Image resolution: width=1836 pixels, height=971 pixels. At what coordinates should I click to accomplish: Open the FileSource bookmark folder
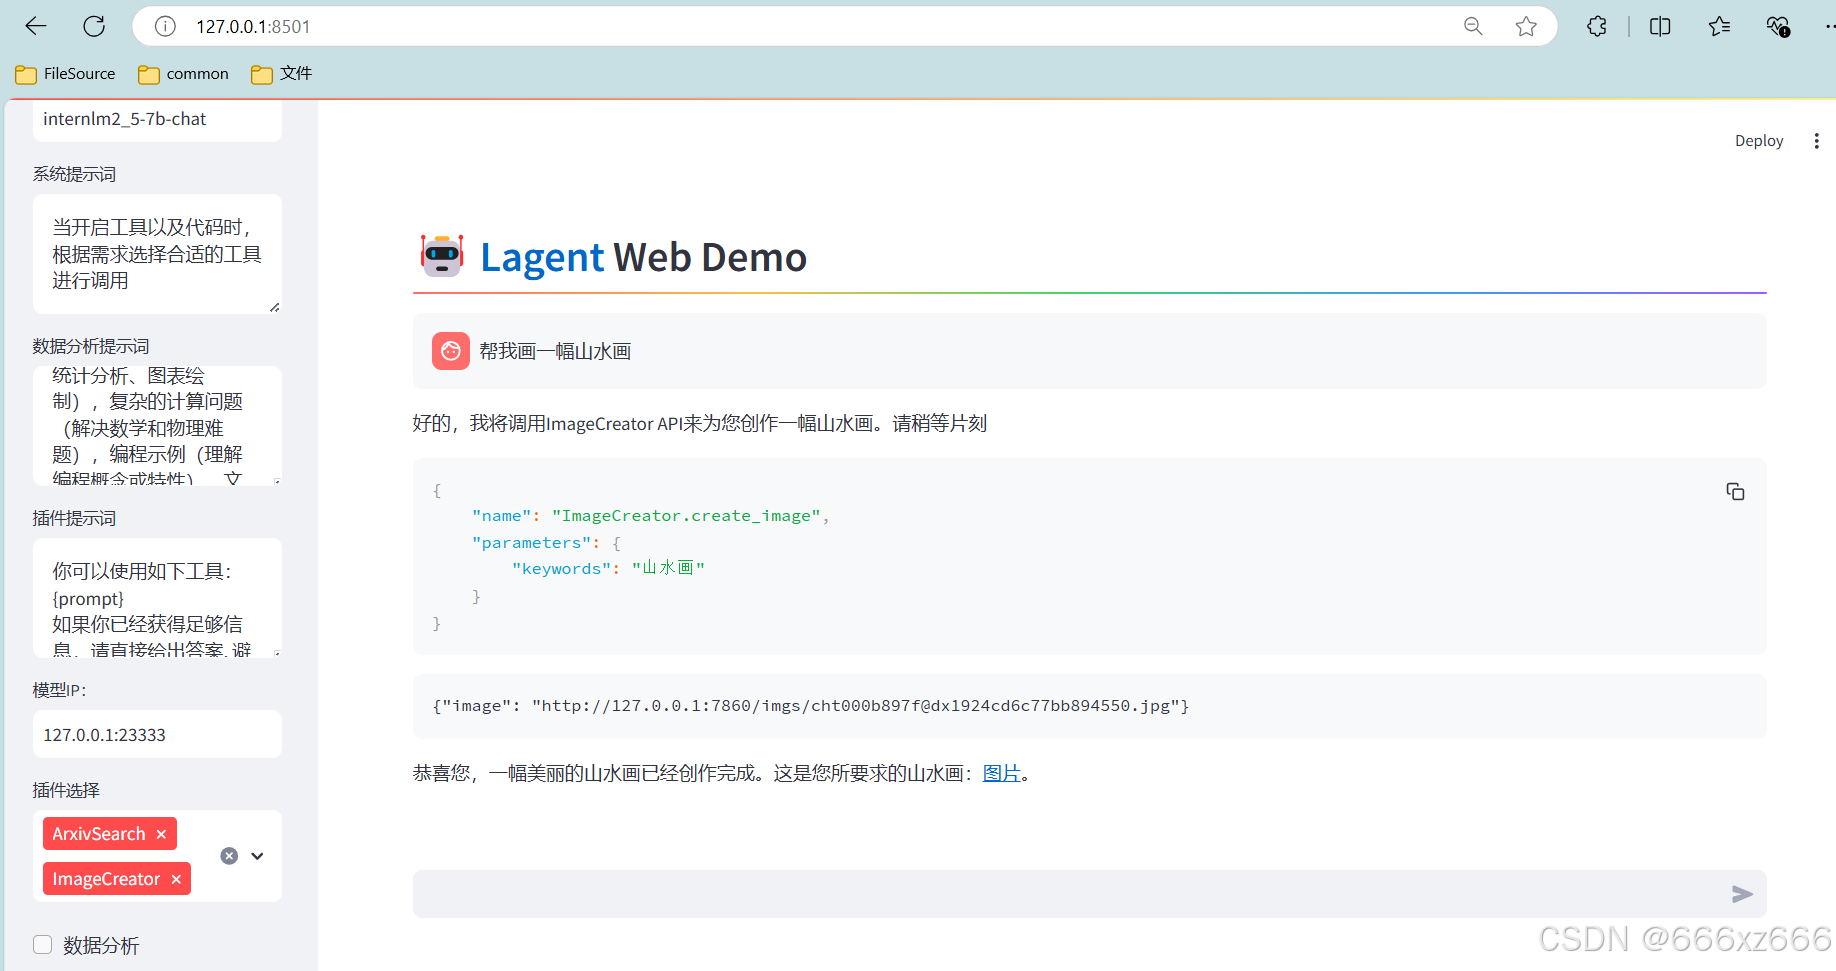click(x=66, y=74)
